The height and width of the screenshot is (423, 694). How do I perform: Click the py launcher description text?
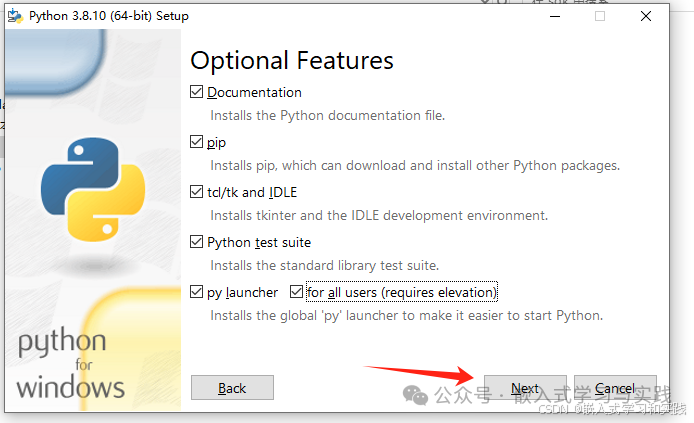(x=406, y=315)
